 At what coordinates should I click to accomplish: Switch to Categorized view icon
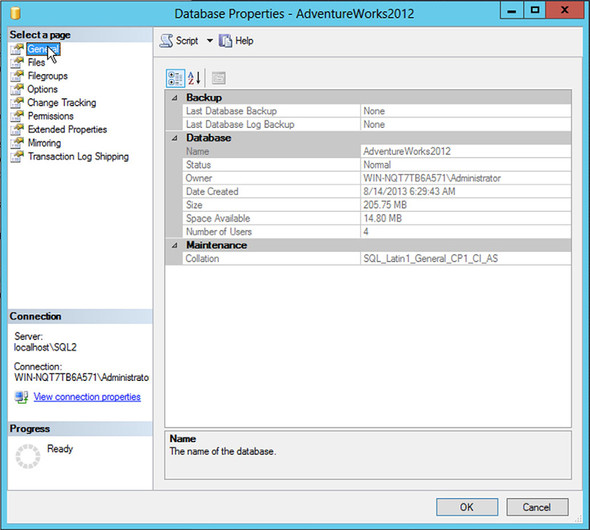click(x=175, y=78)
